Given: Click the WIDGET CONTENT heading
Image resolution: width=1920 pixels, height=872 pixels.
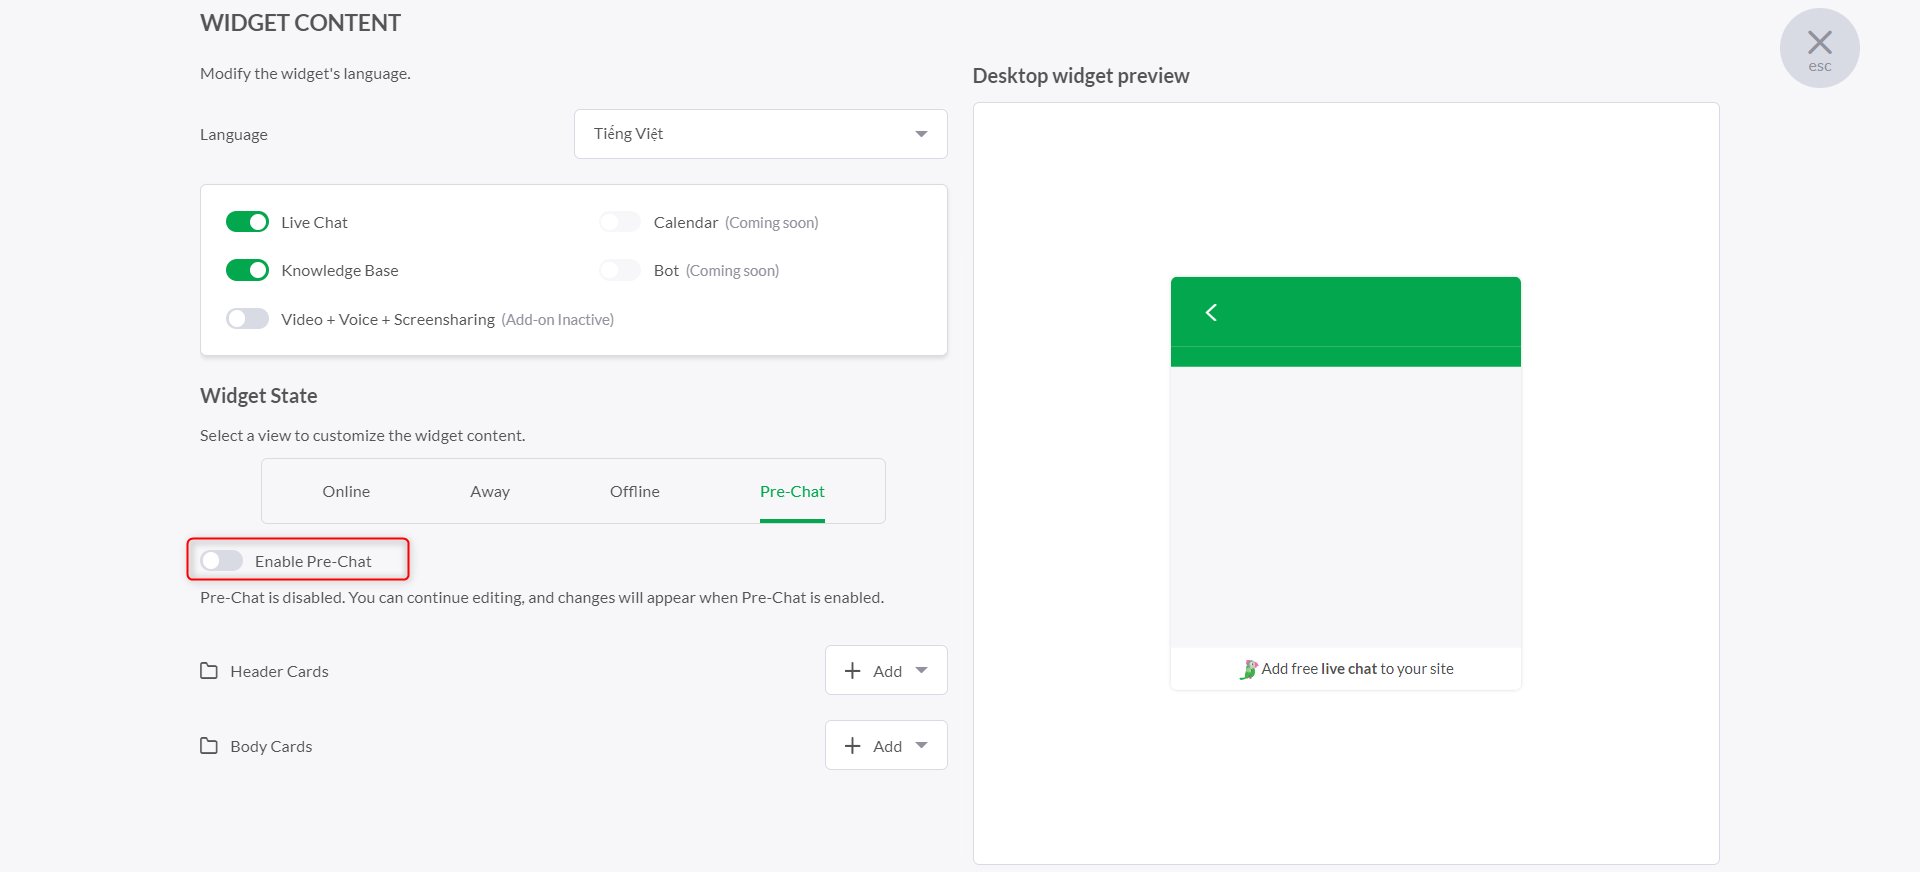Looking at the screenshot, I should pyautogui.click(x=300, y=23).
